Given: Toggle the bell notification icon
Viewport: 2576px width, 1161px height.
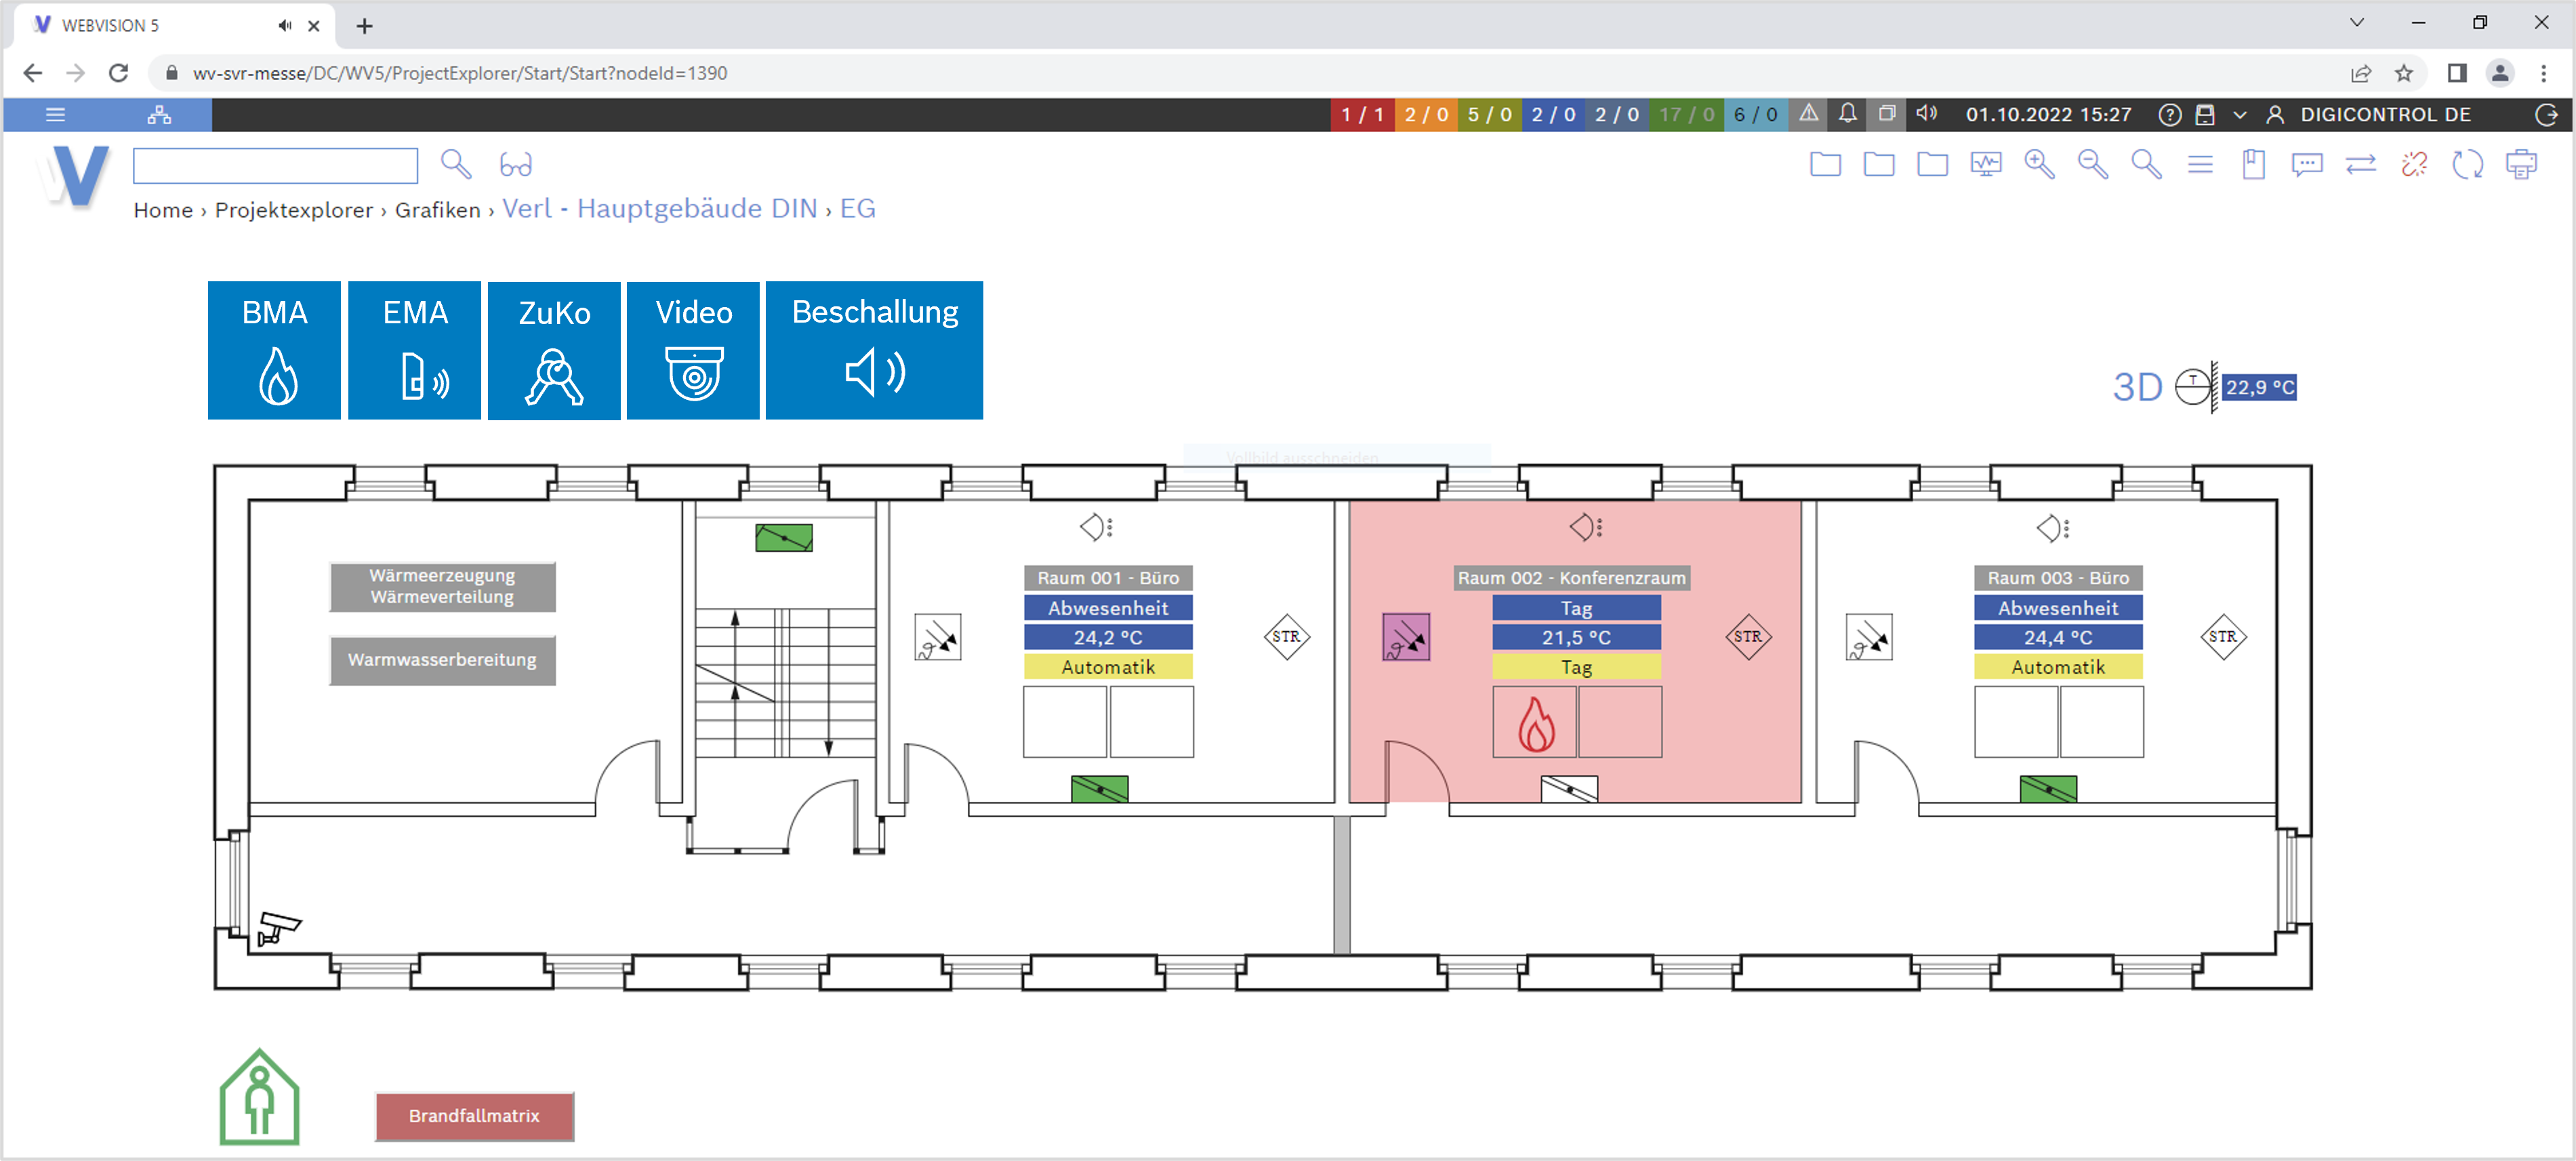Looking at the screenshot, I should pyautogui.click(x=1847, y=114).
